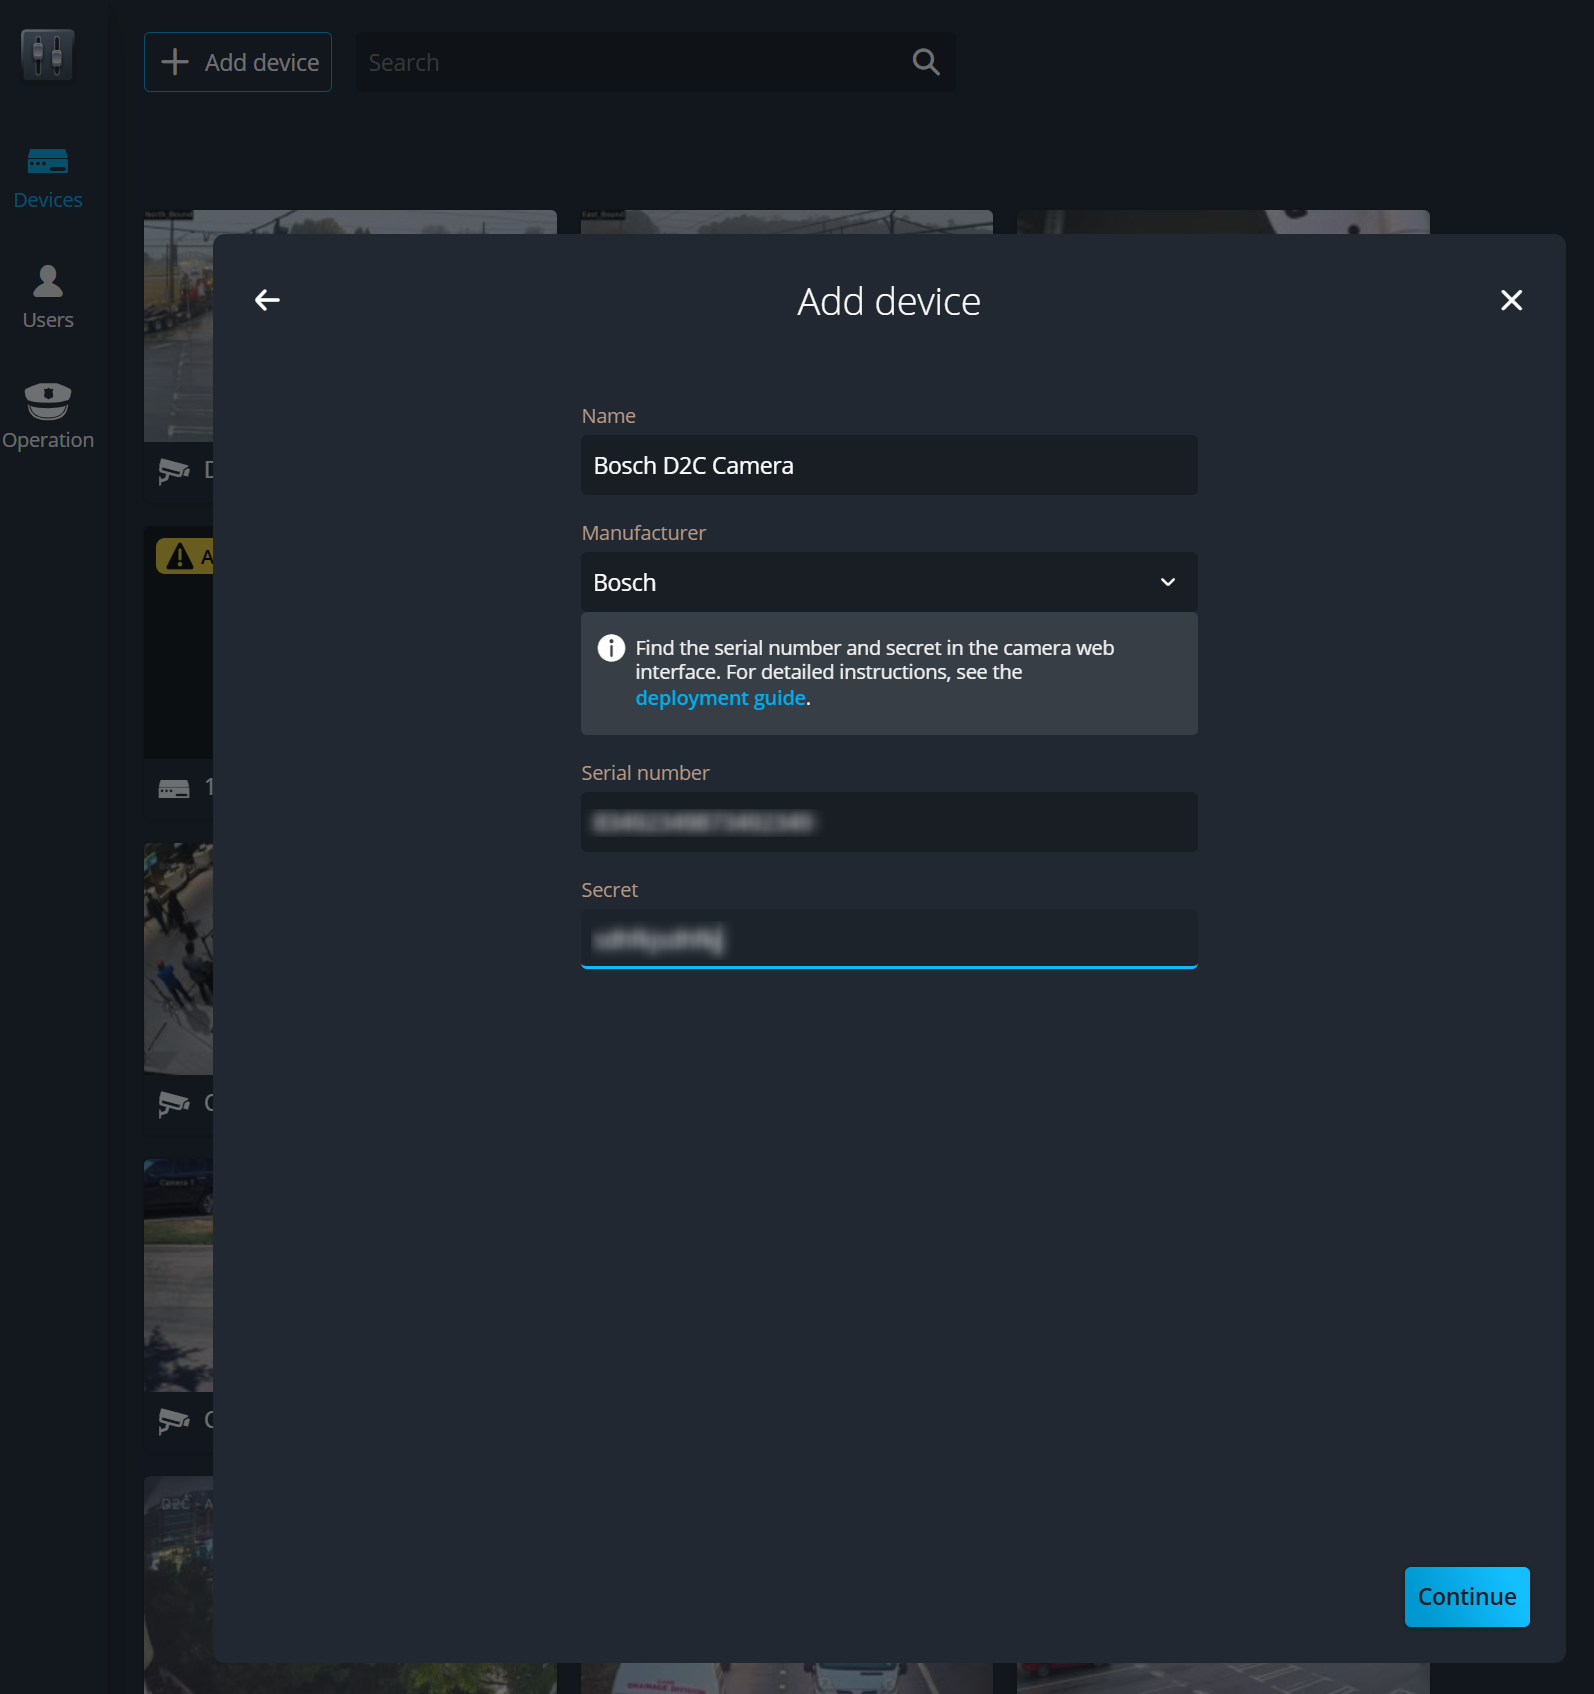The height and width of the screenshot is (1694, 1594).
Task: Click the app logo icon in sidebar
Action: point(47,54)
